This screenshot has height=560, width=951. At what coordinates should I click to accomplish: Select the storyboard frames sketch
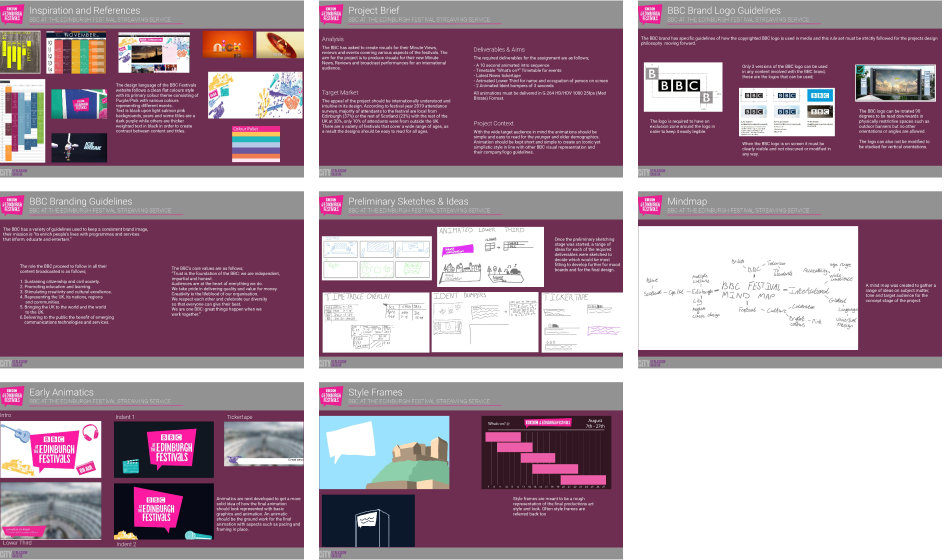[x=377, y=258]
